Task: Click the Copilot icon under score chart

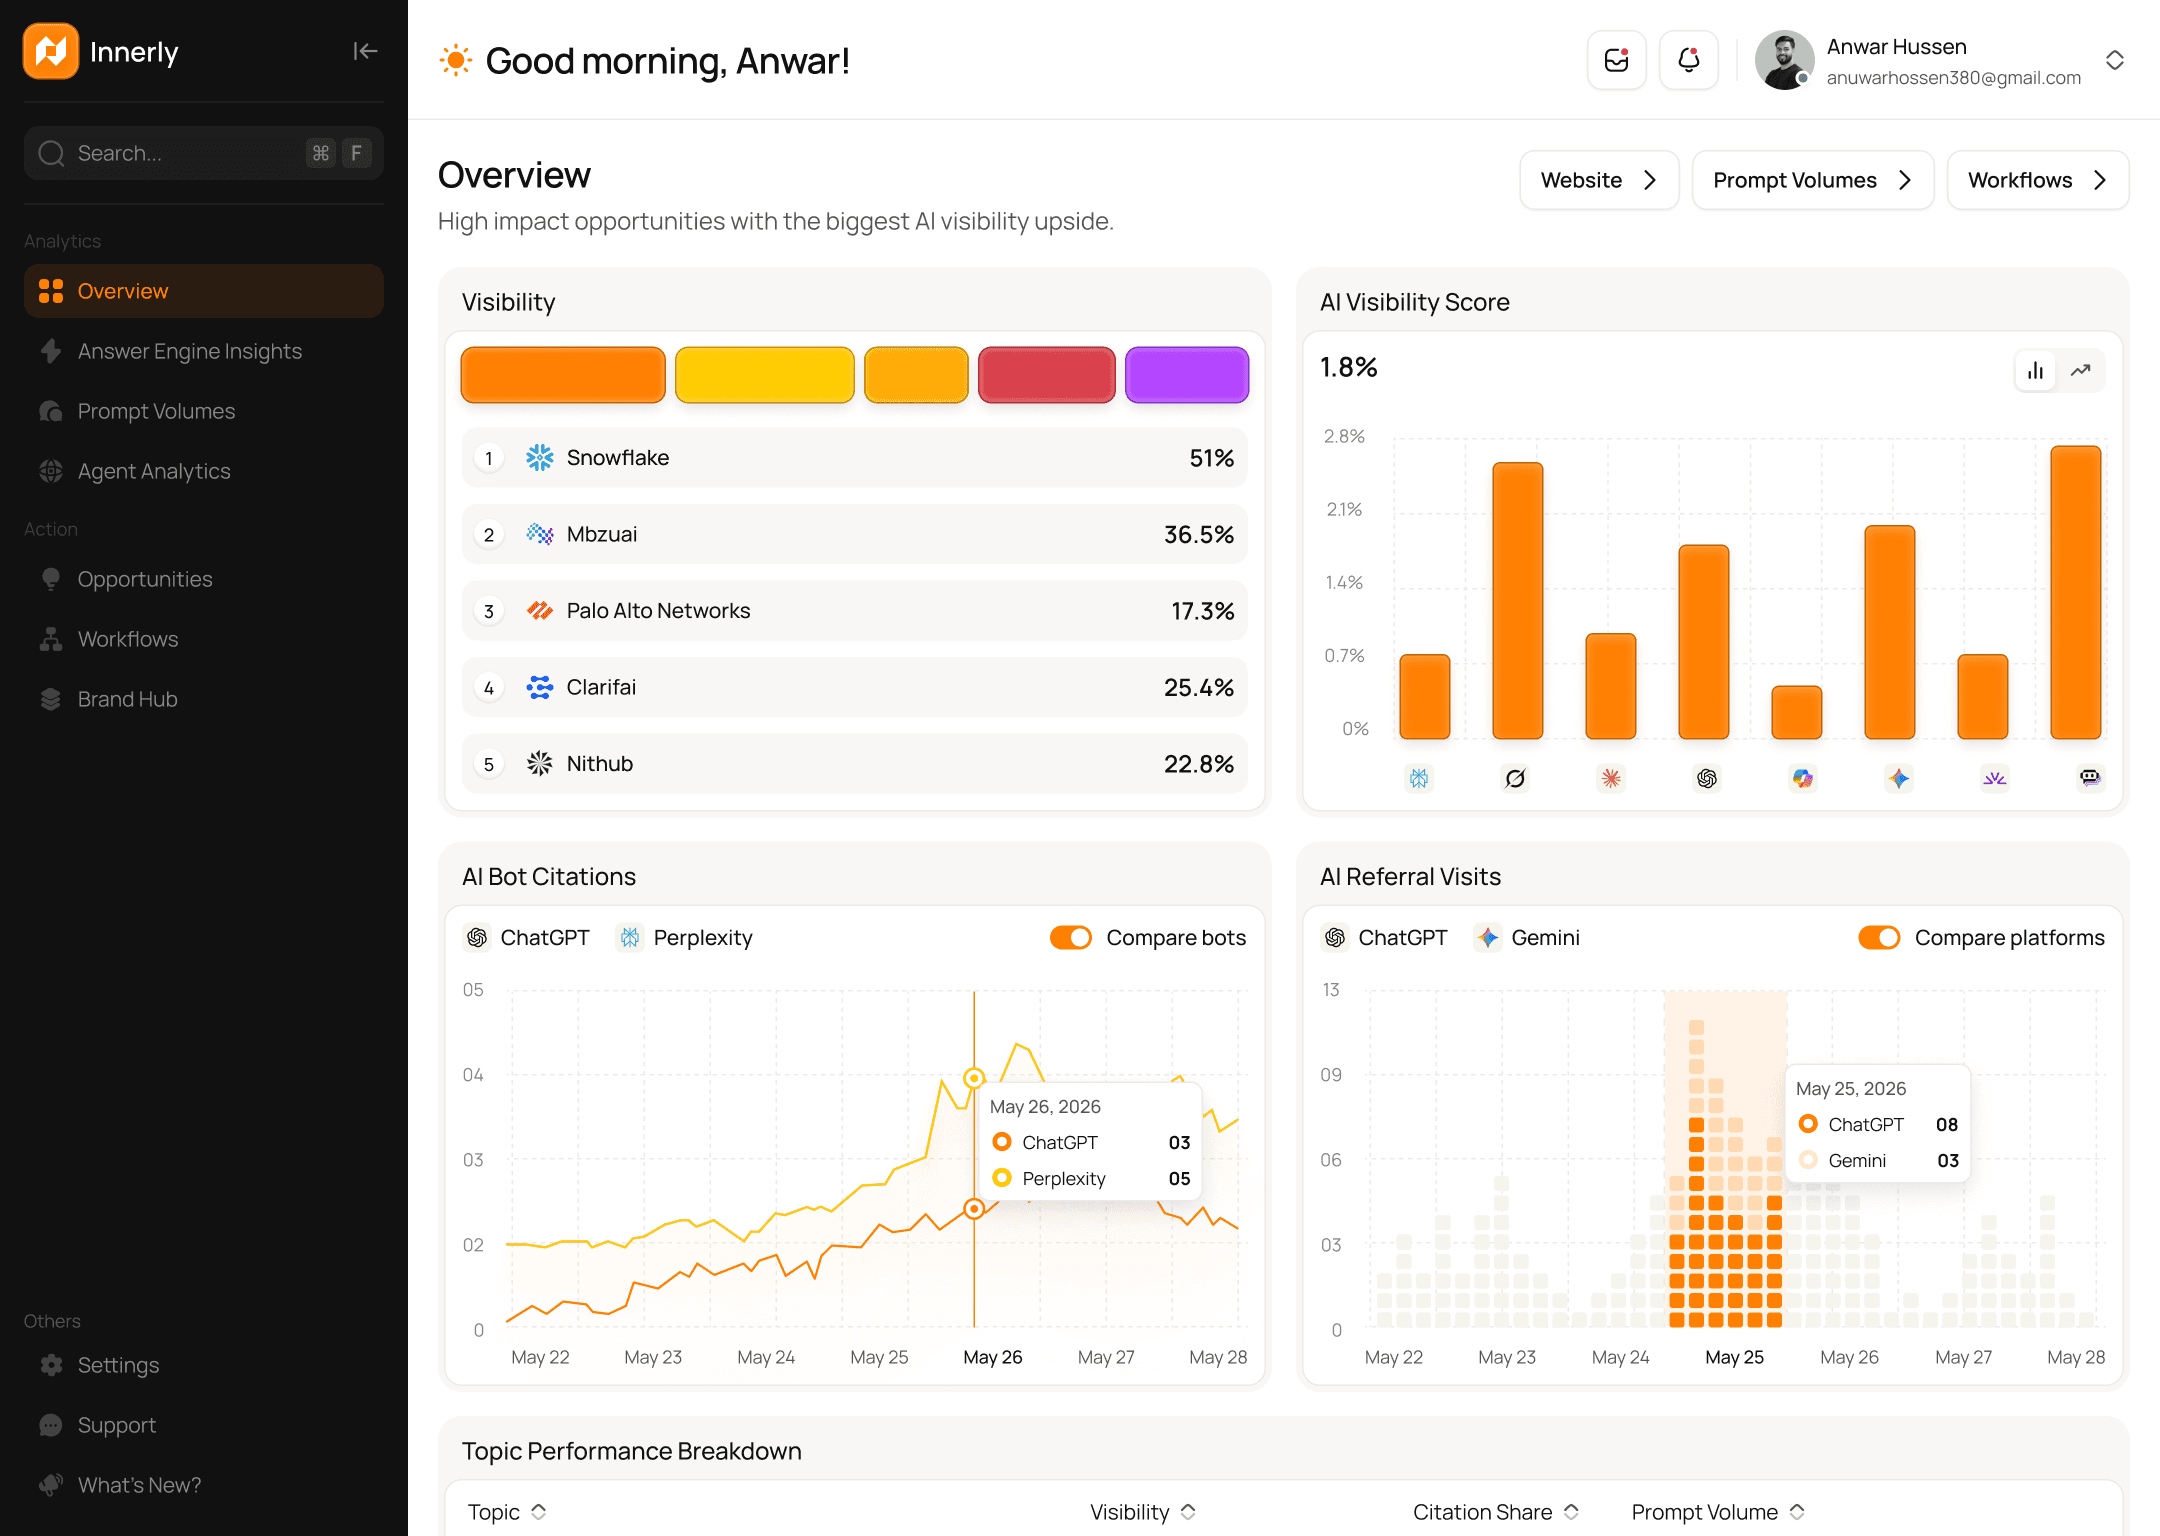Action: click(1803, 778)
